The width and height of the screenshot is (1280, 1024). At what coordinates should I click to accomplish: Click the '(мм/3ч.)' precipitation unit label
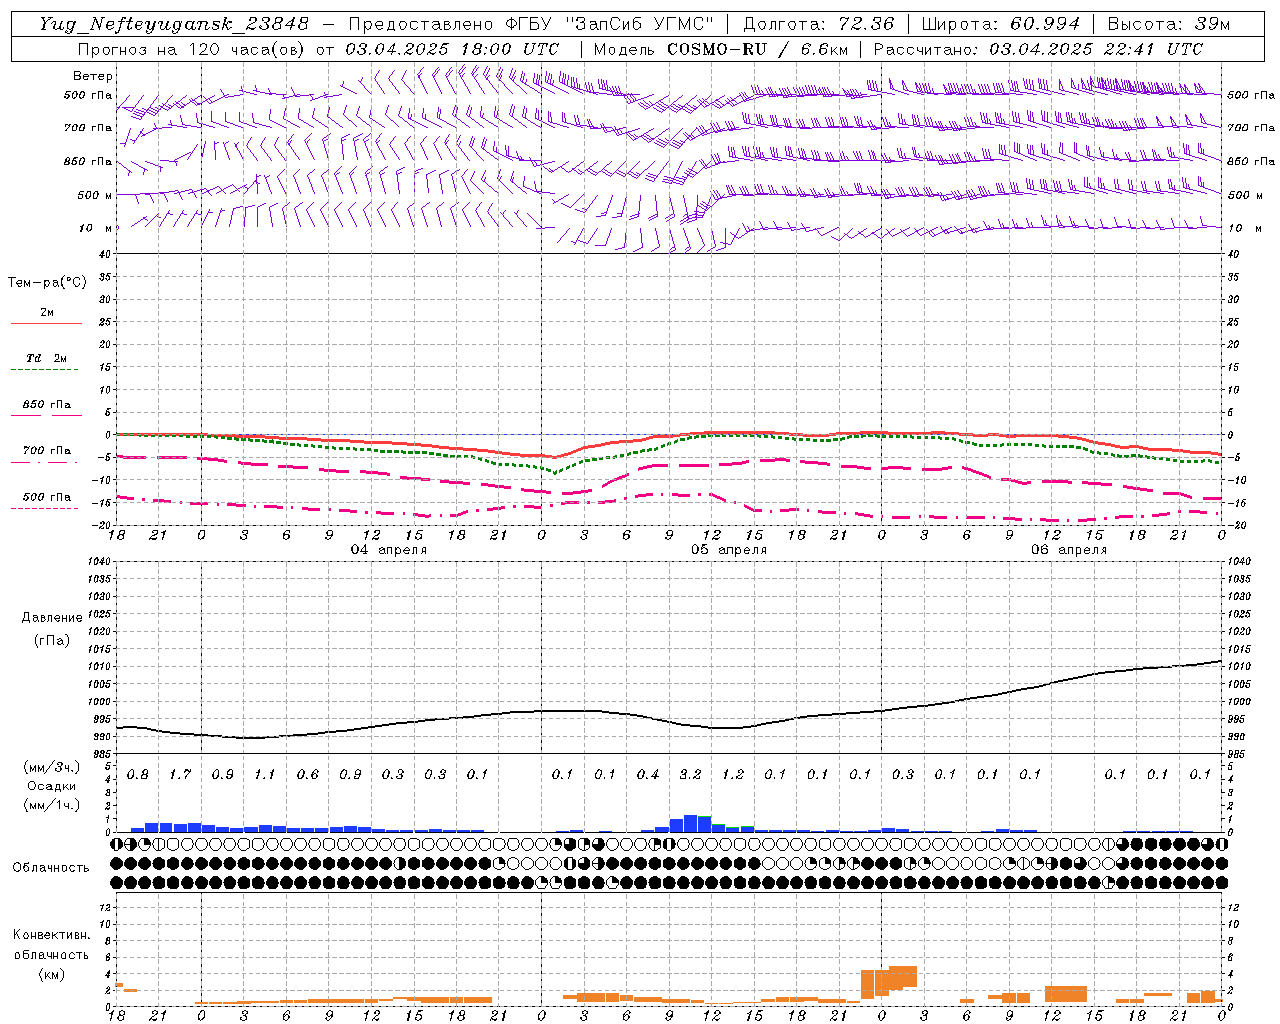coord(51,768)
